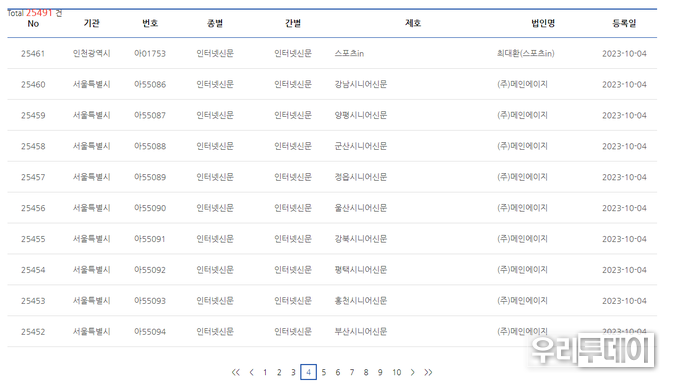Open page 1 of the list
680x388 pixels.
click(x=265, y=372)
